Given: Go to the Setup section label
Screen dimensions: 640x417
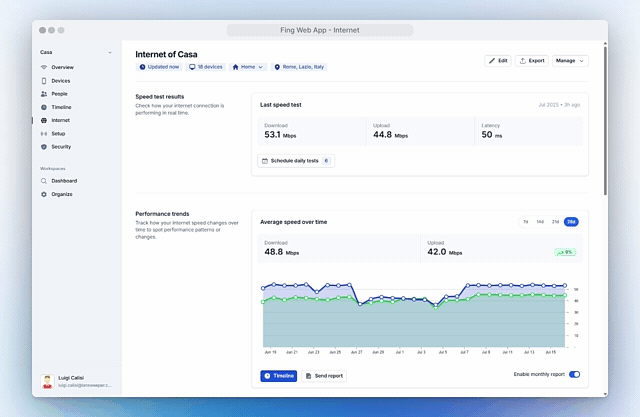Looking at the screenshot, I should pos(58,134).
